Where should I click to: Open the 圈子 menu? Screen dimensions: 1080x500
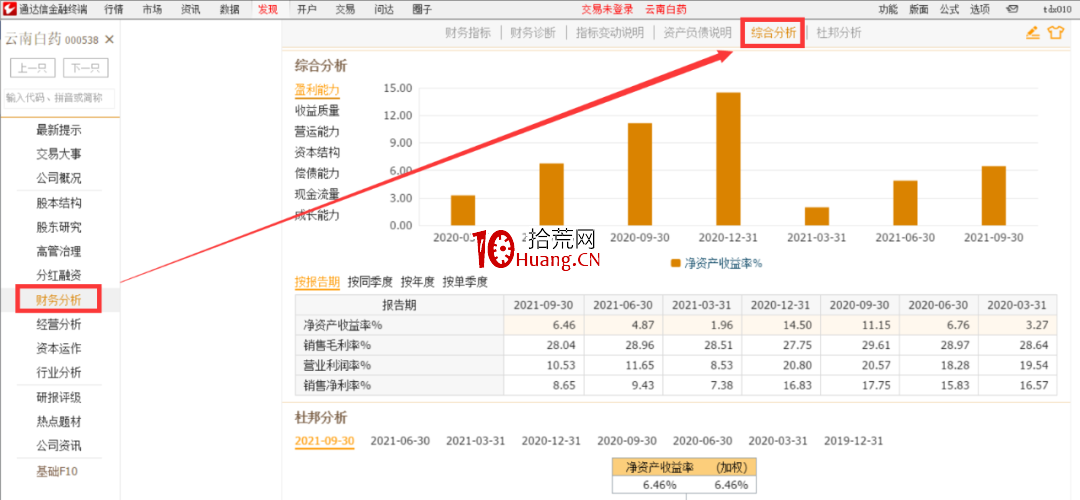(422, 10)
